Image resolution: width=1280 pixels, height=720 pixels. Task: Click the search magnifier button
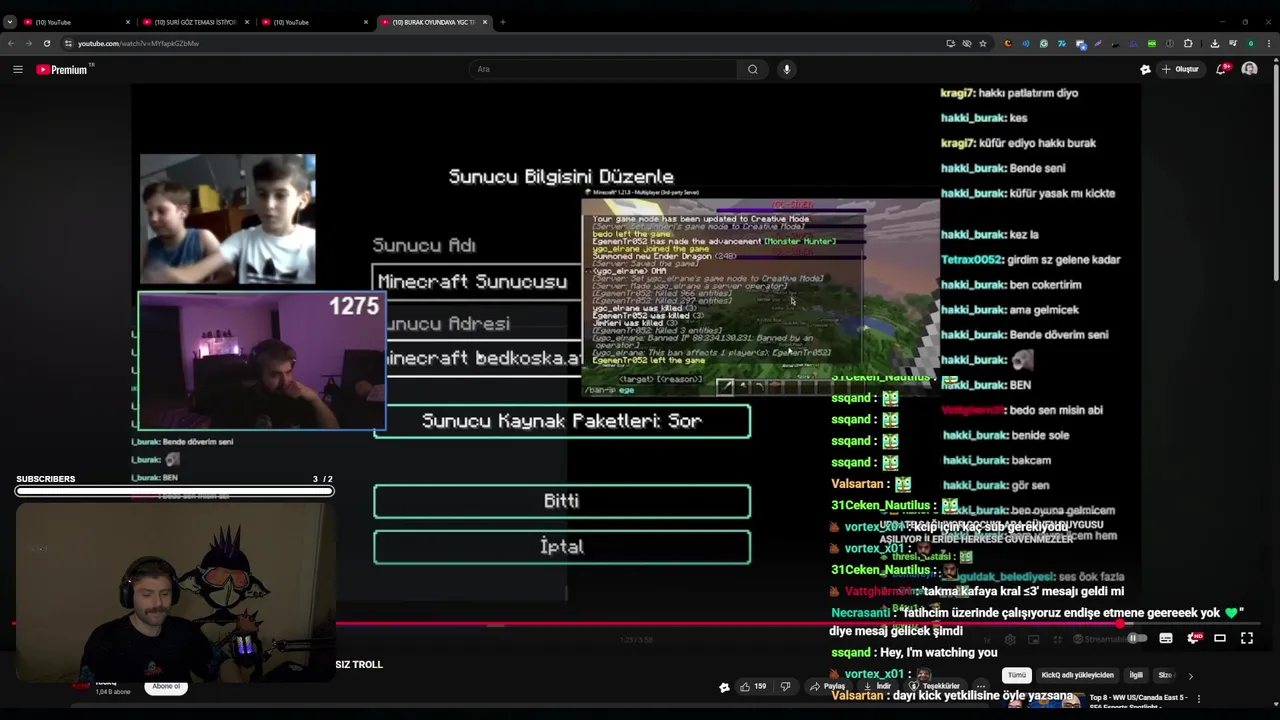click(x=753, y=69)
